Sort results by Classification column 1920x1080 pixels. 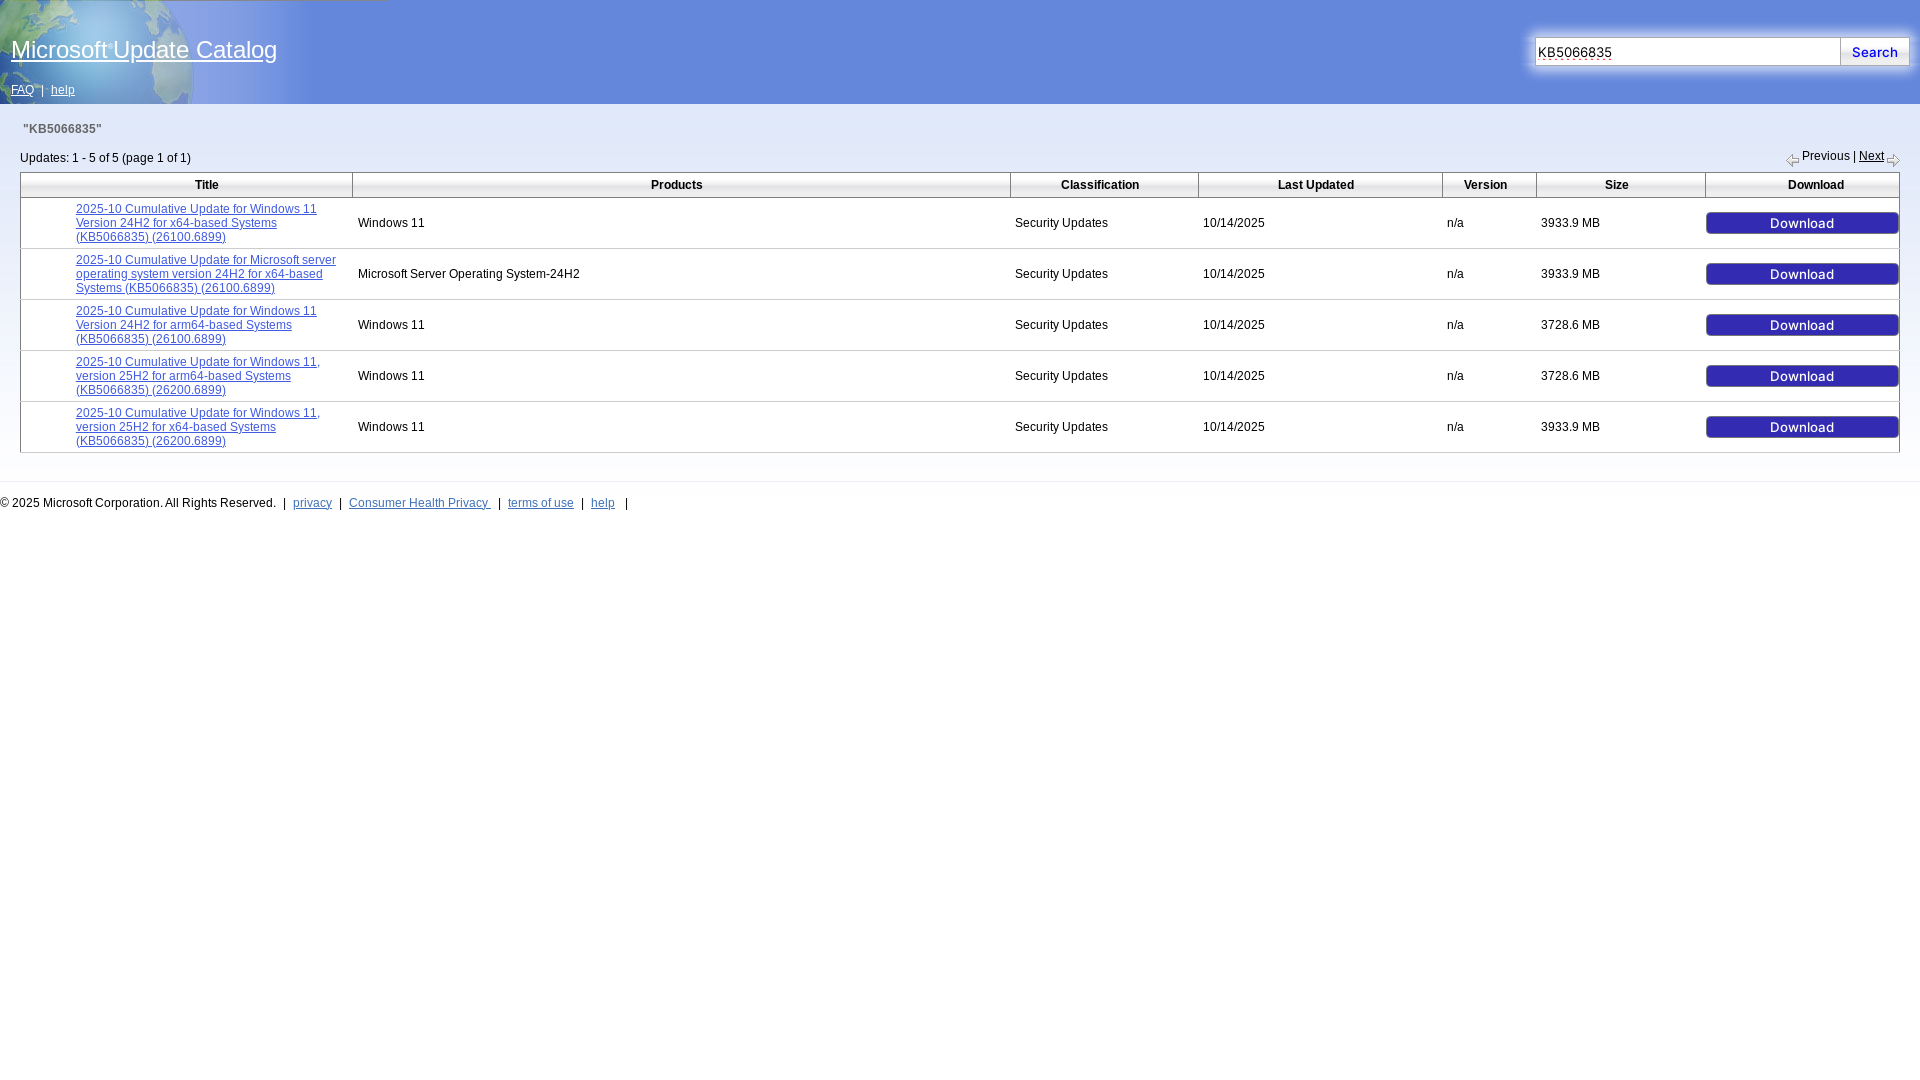point(1100,185)
